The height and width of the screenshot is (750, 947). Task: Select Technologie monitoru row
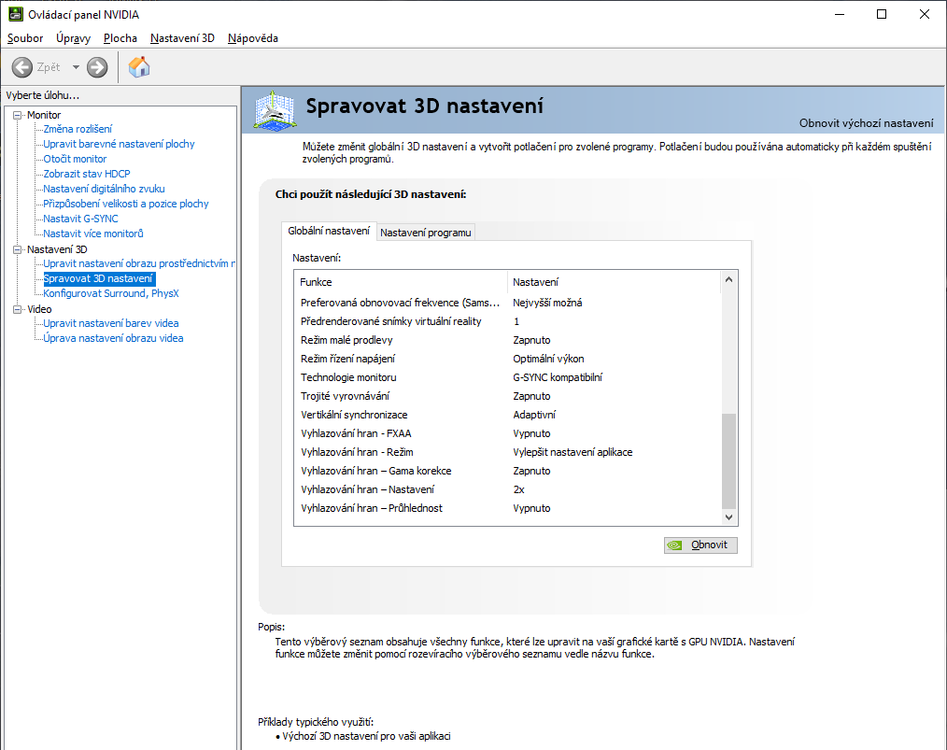tap(507, 377)
